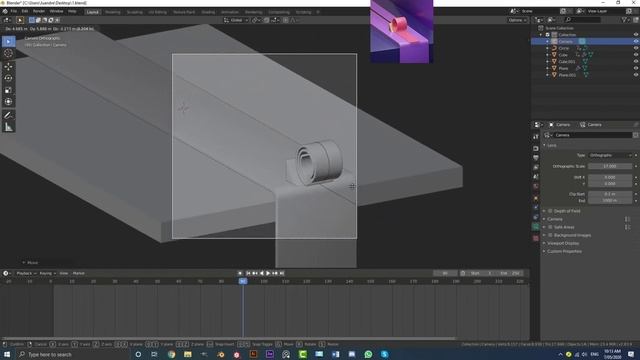
Task: Collapse the Collection in the outliner tree
Action: pos(542,35)
